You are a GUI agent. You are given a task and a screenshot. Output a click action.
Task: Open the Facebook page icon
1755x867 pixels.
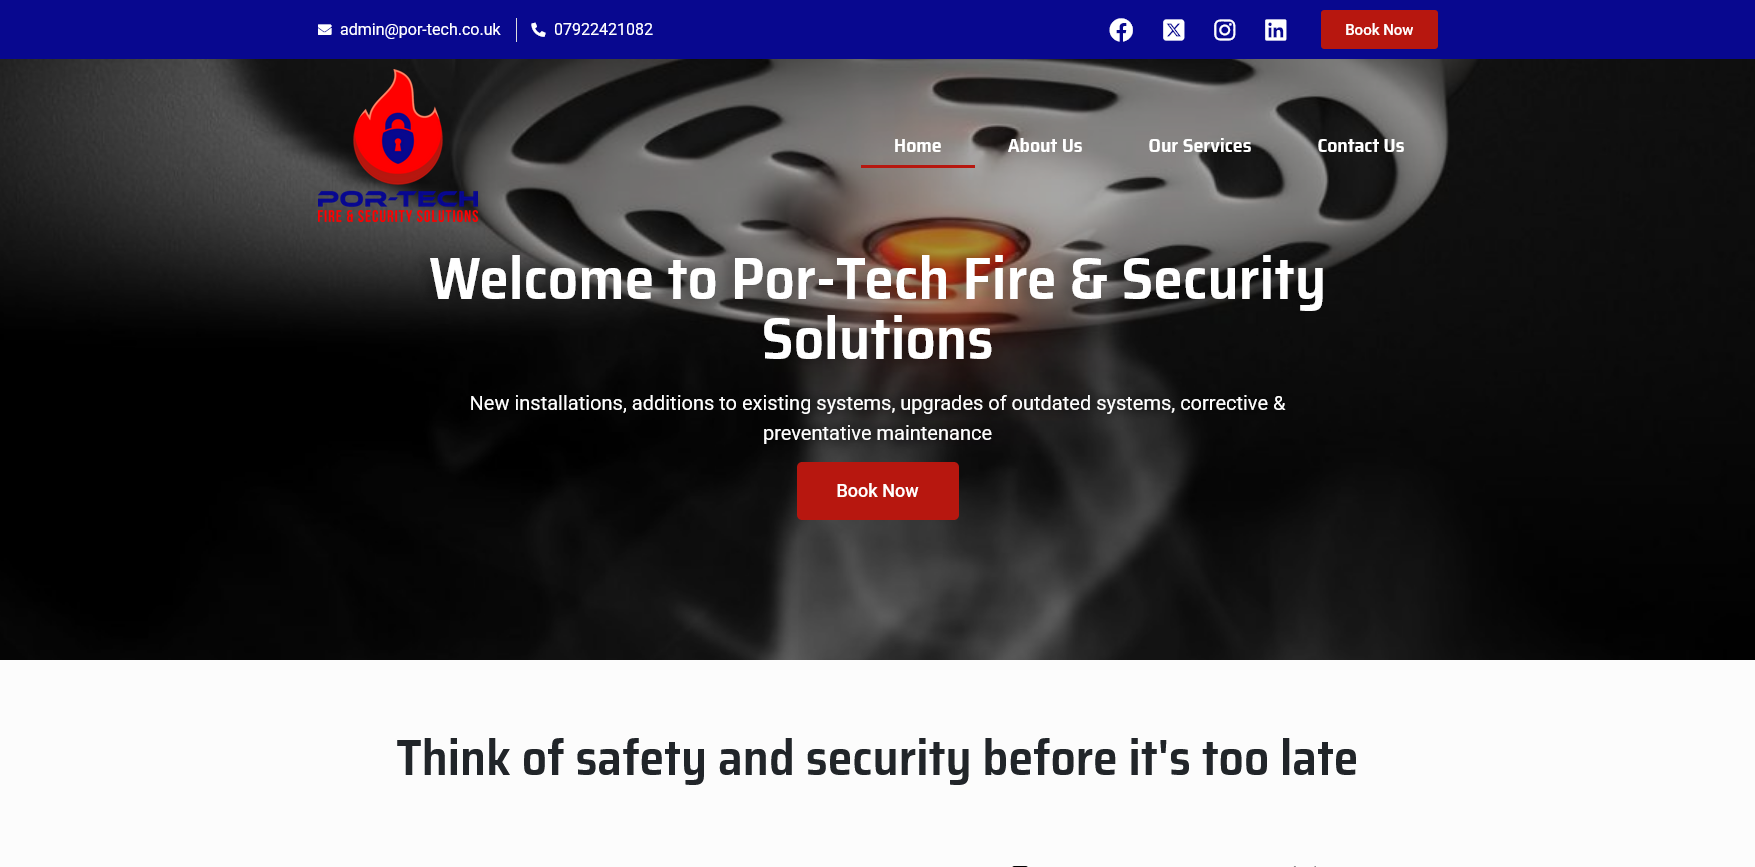click(1121, 30)
